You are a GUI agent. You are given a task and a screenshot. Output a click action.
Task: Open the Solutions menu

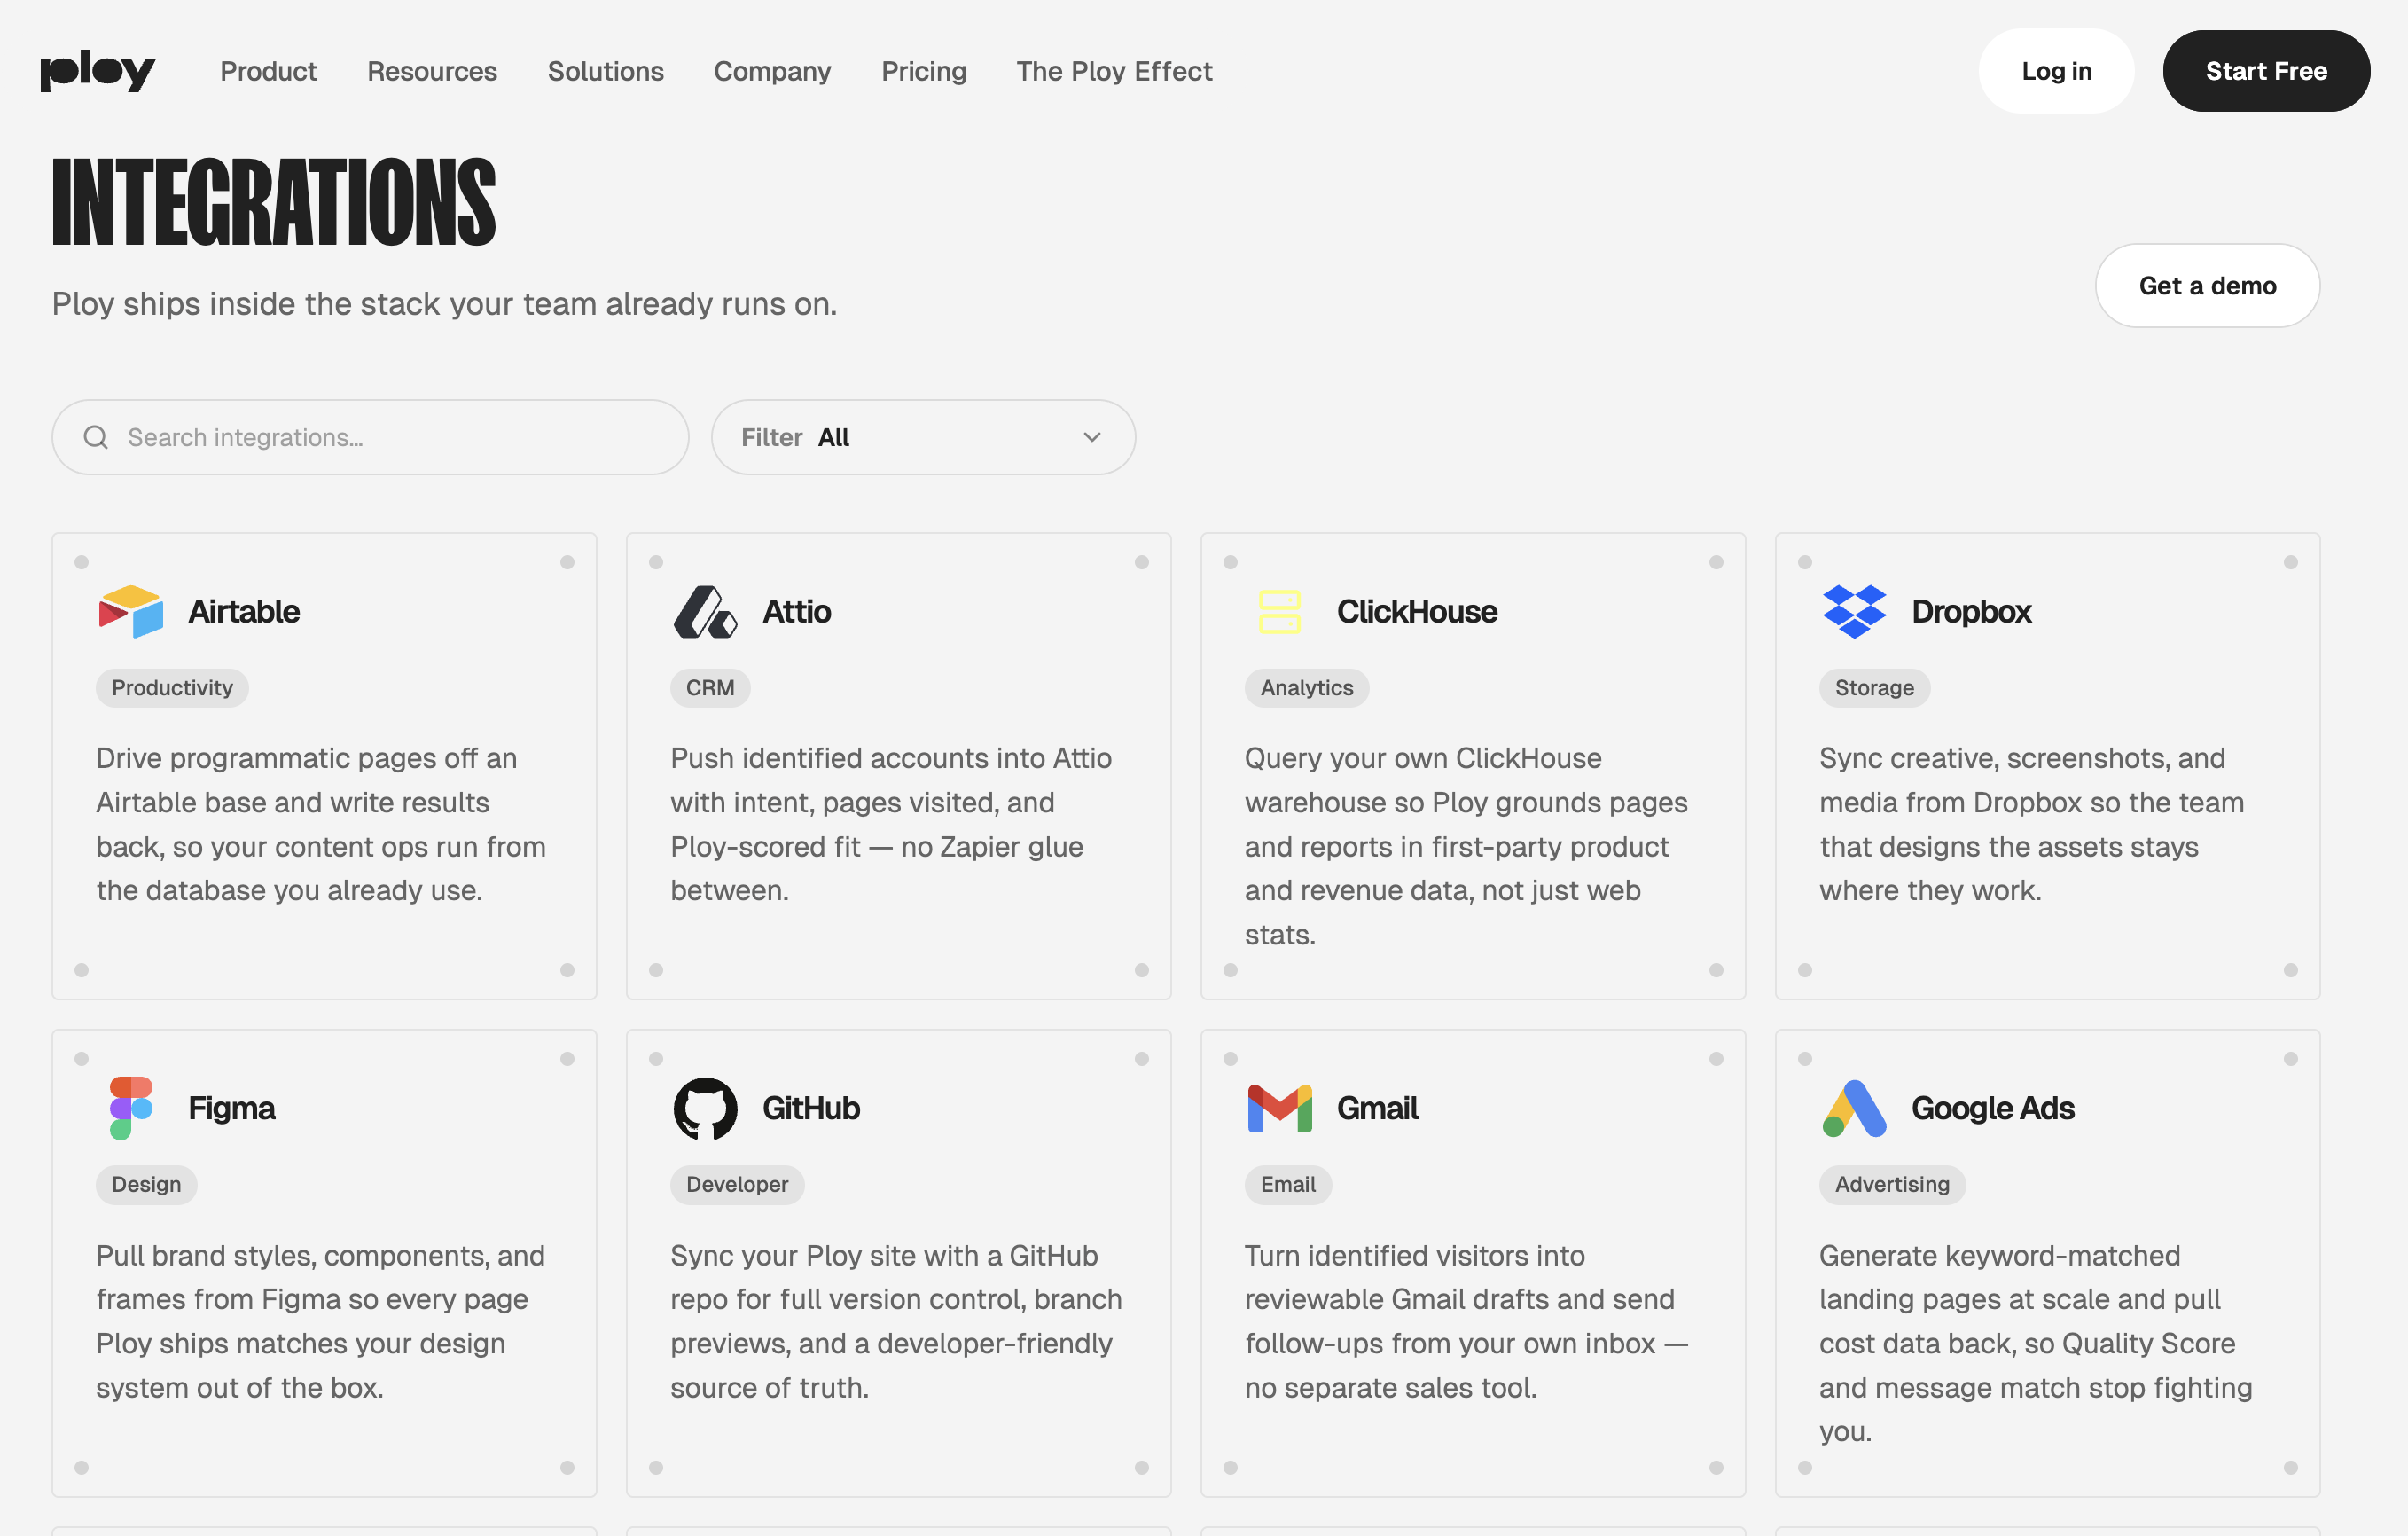coord(605,71)
